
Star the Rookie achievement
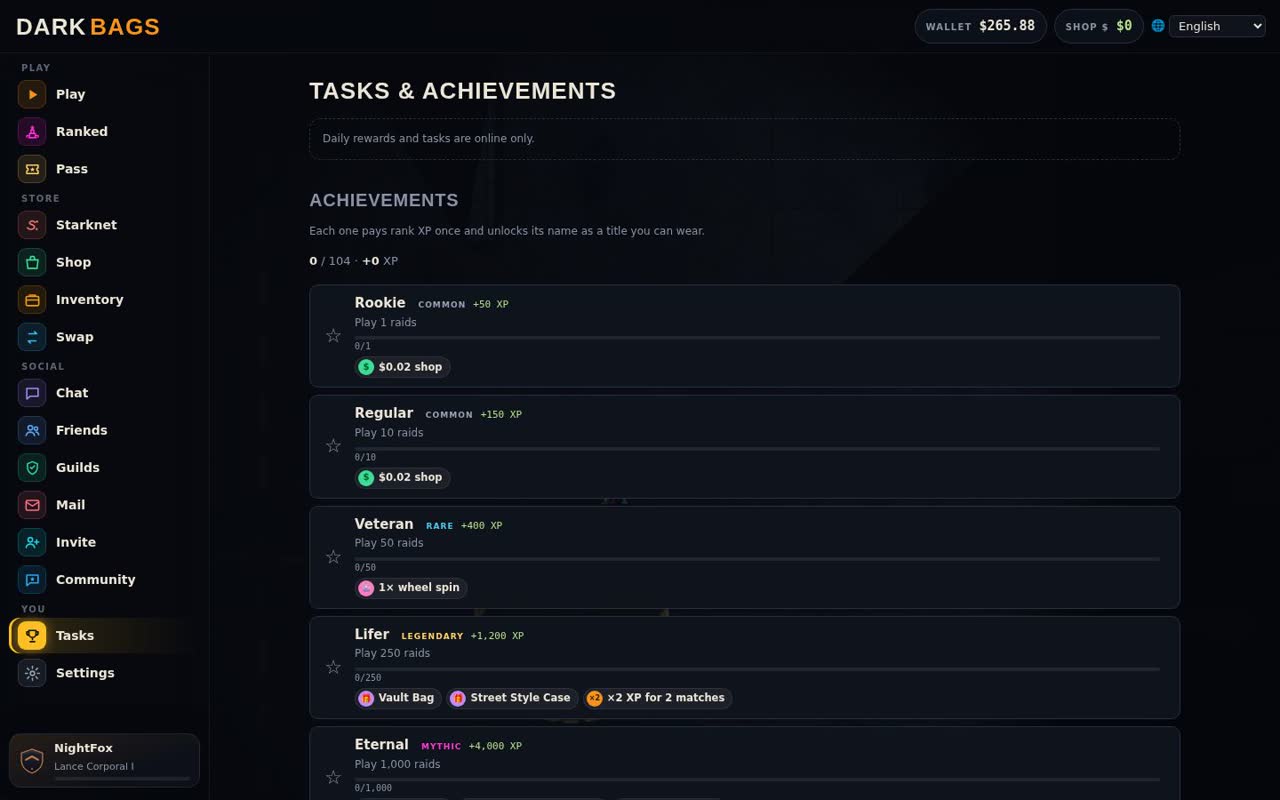point(334,336)
